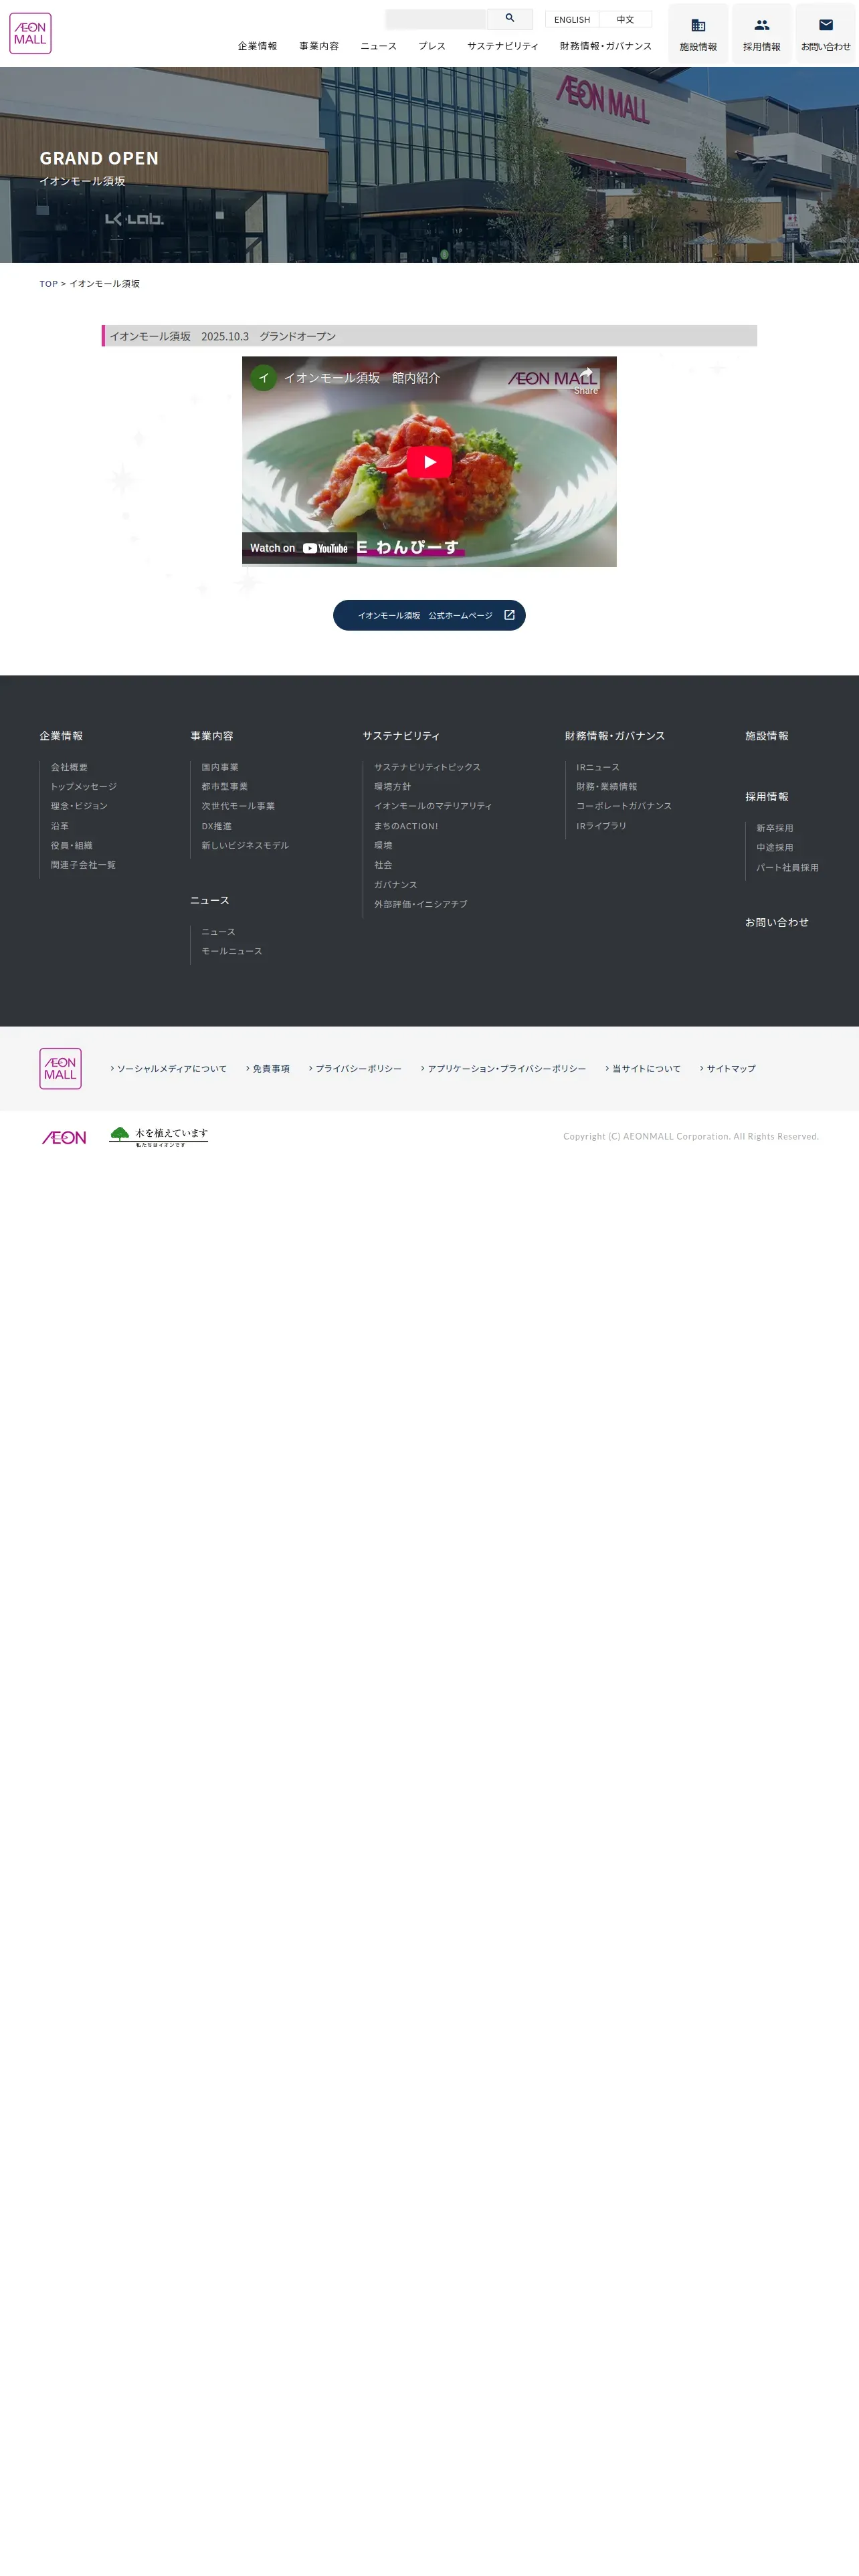Screen dimensions: 859x2576
Task: Click footer サステナビリティトピックス link
Action: point(427,767)
